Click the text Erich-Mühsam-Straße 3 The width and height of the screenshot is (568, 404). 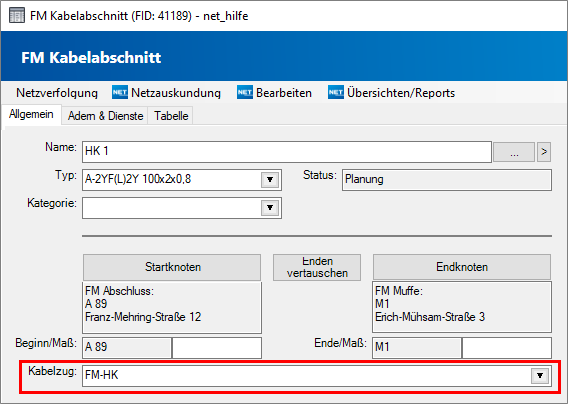tap(430, 317)
